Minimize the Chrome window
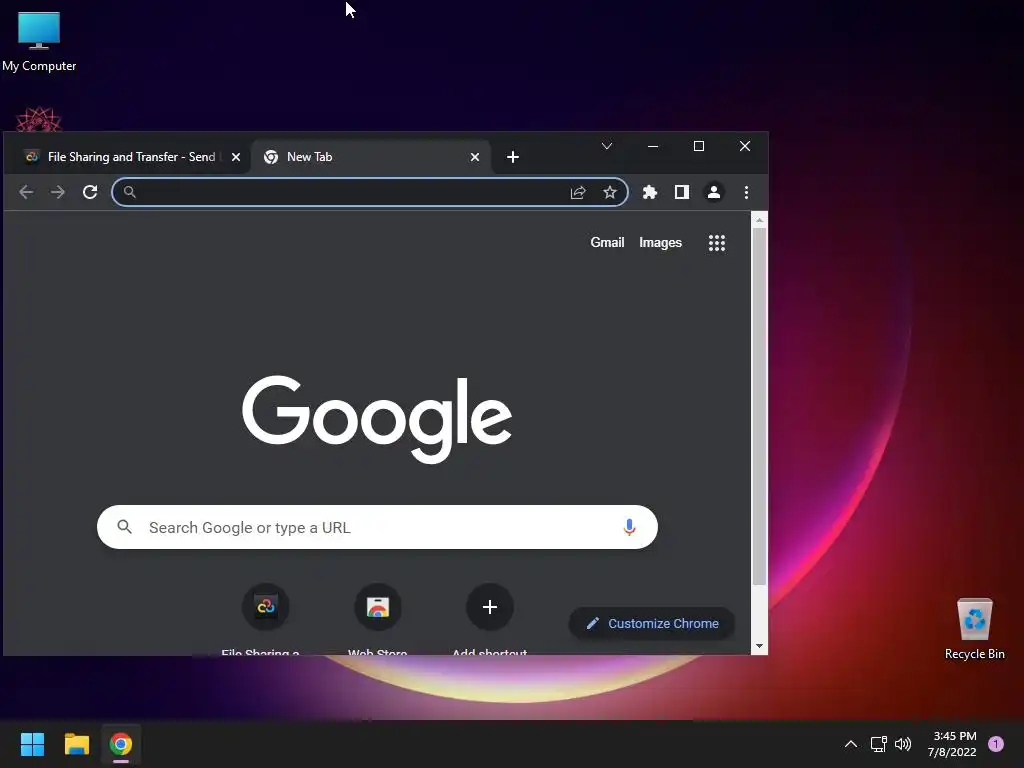Viewport: 1024px width, 768px height. pos(652,146)
